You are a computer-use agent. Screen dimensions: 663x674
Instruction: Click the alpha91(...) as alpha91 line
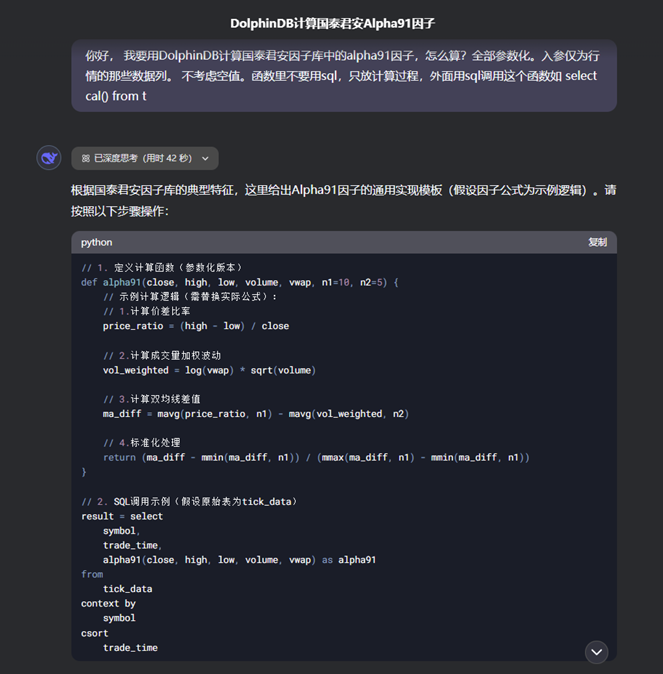239,560
